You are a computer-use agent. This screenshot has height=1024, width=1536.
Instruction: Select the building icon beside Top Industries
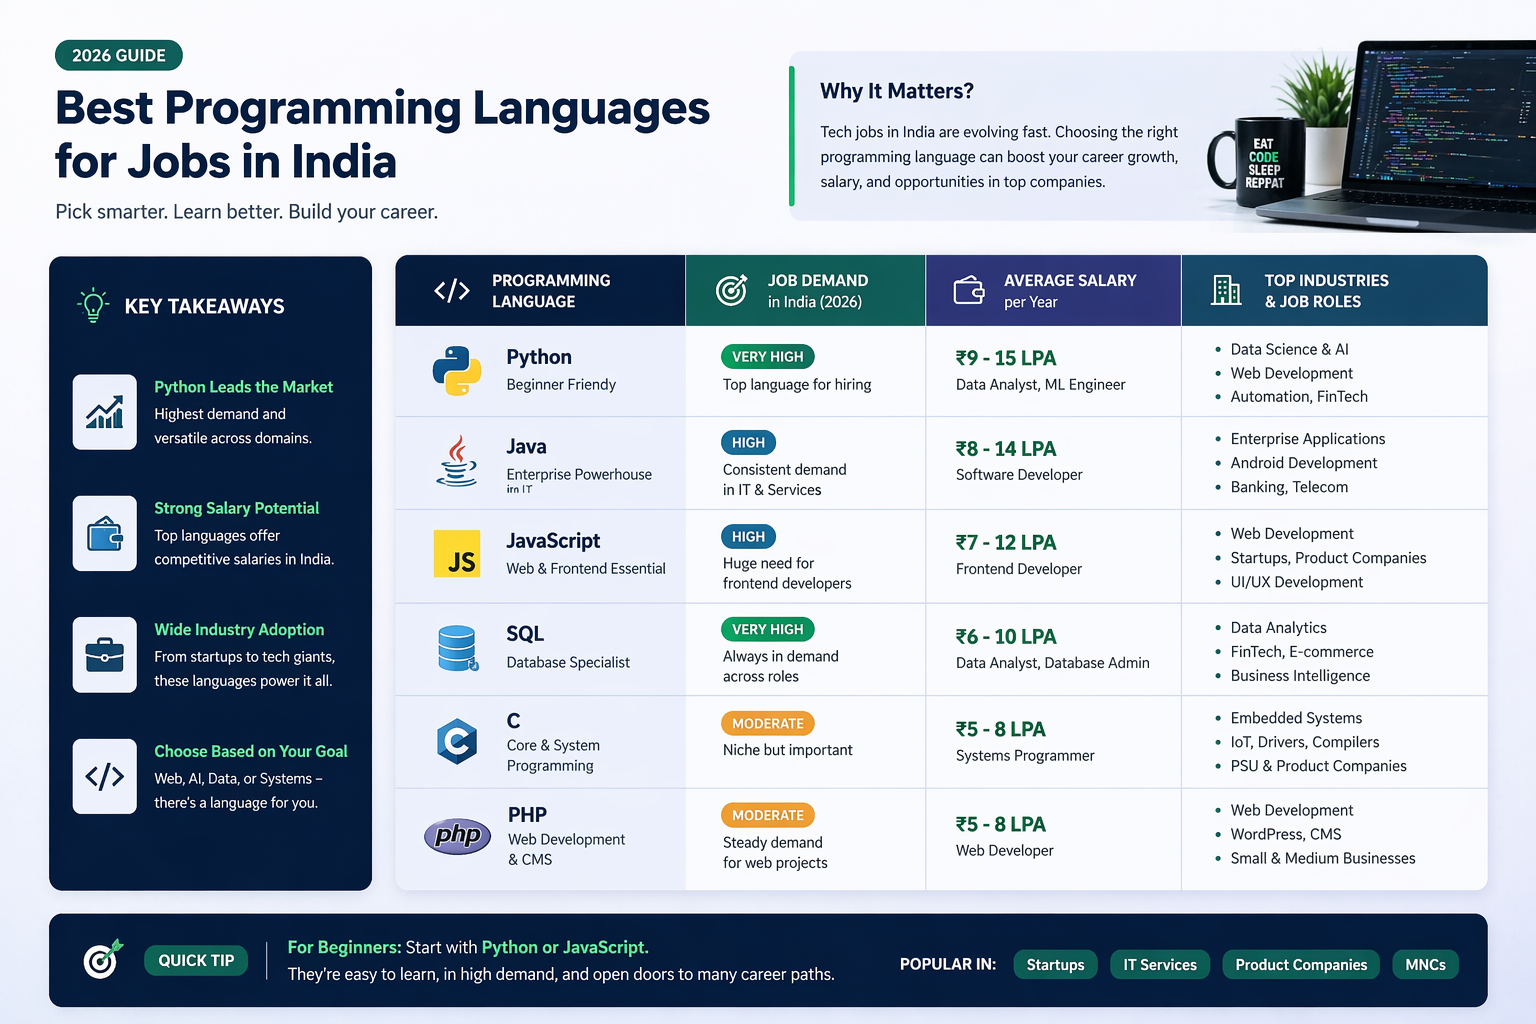[1225, 290]
